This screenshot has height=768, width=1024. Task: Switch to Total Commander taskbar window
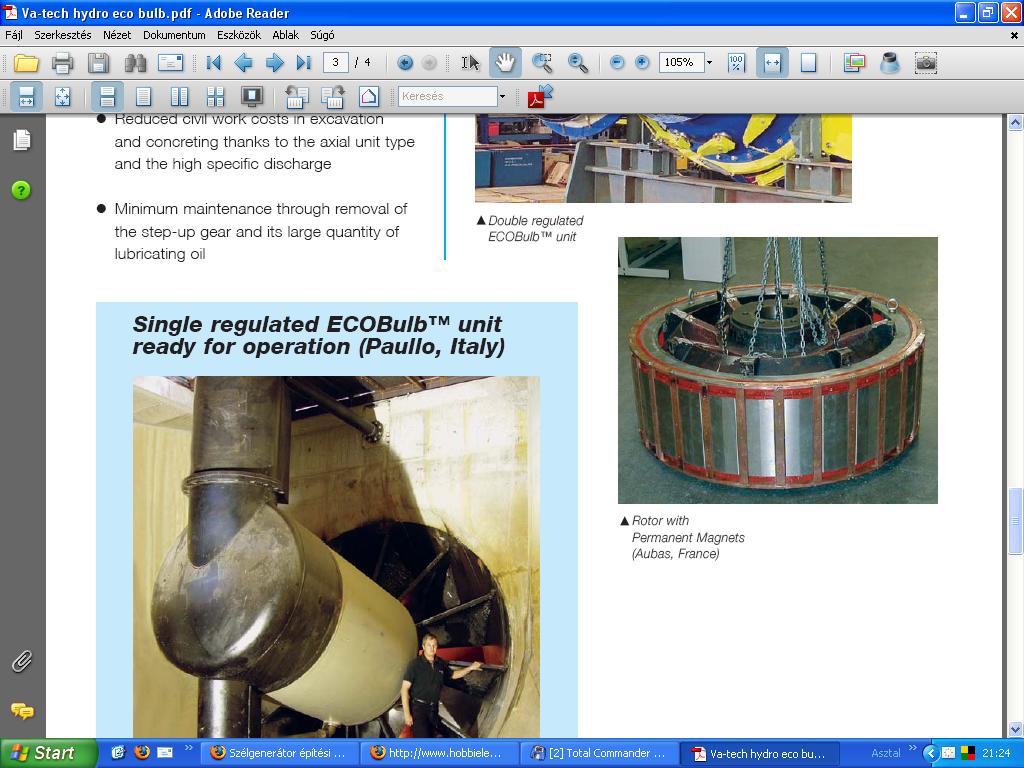pyautogui.click(x=600, y=753)
